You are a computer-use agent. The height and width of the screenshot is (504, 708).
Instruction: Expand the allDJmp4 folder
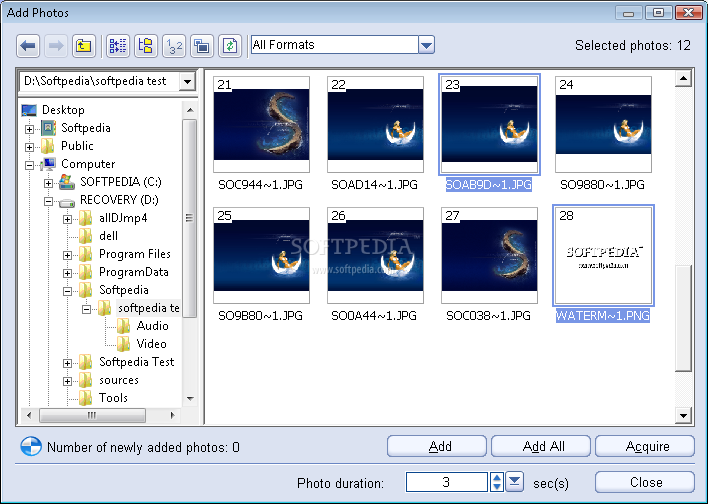67,219
